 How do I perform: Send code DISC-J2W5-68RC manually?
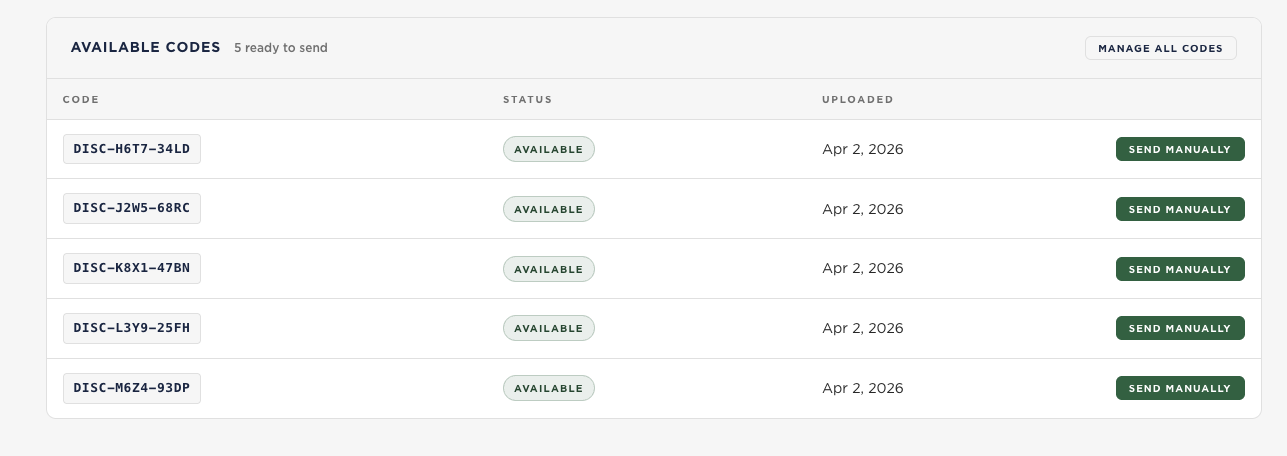[x=1180, y=209]
